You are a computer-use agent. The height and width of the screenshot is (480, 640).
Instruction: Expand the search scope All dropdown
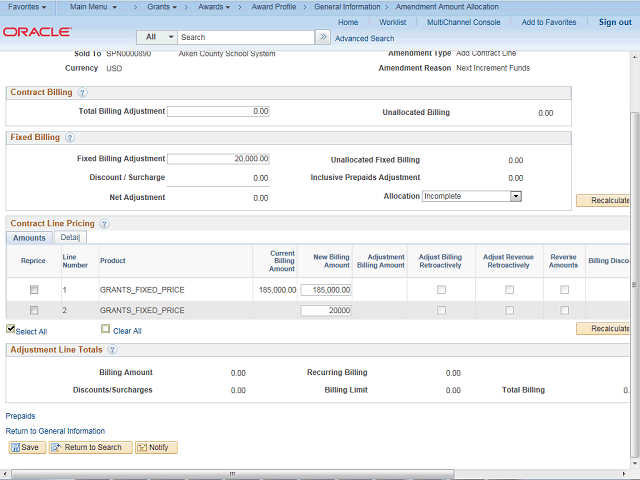coord(157,37)
